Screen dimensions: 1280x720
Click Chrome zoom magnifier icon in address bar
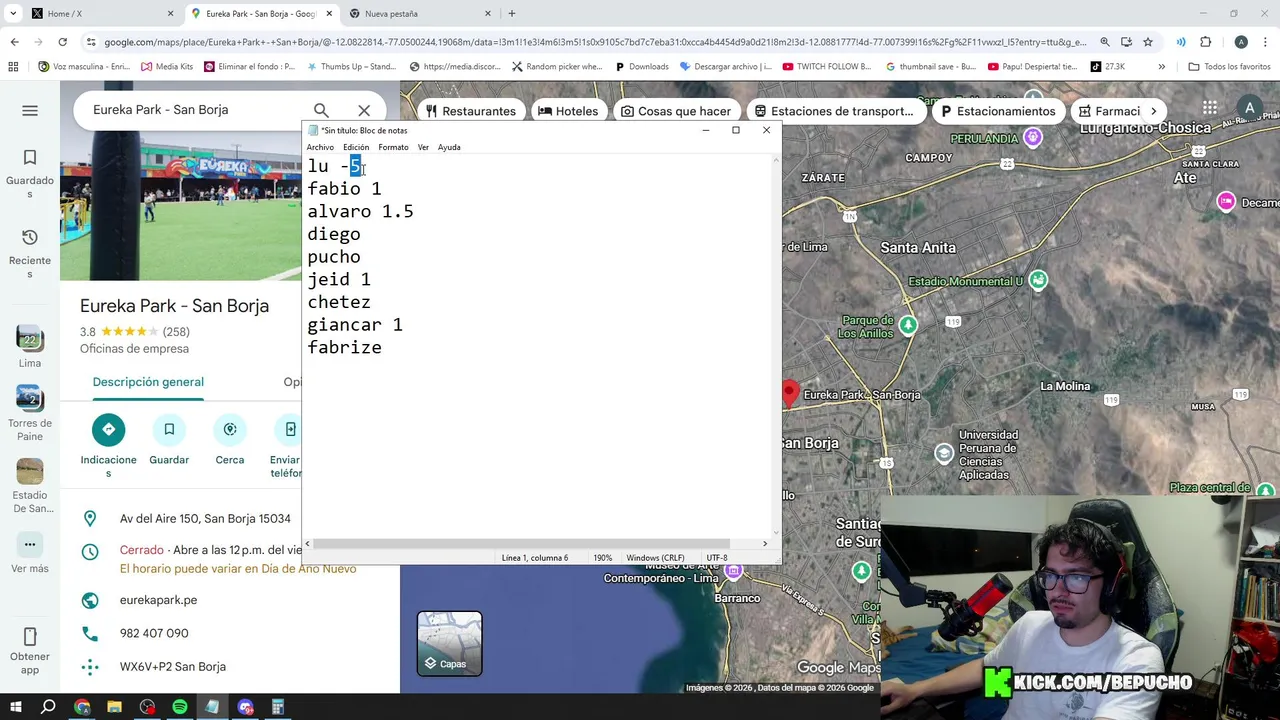click(1105, 42)
